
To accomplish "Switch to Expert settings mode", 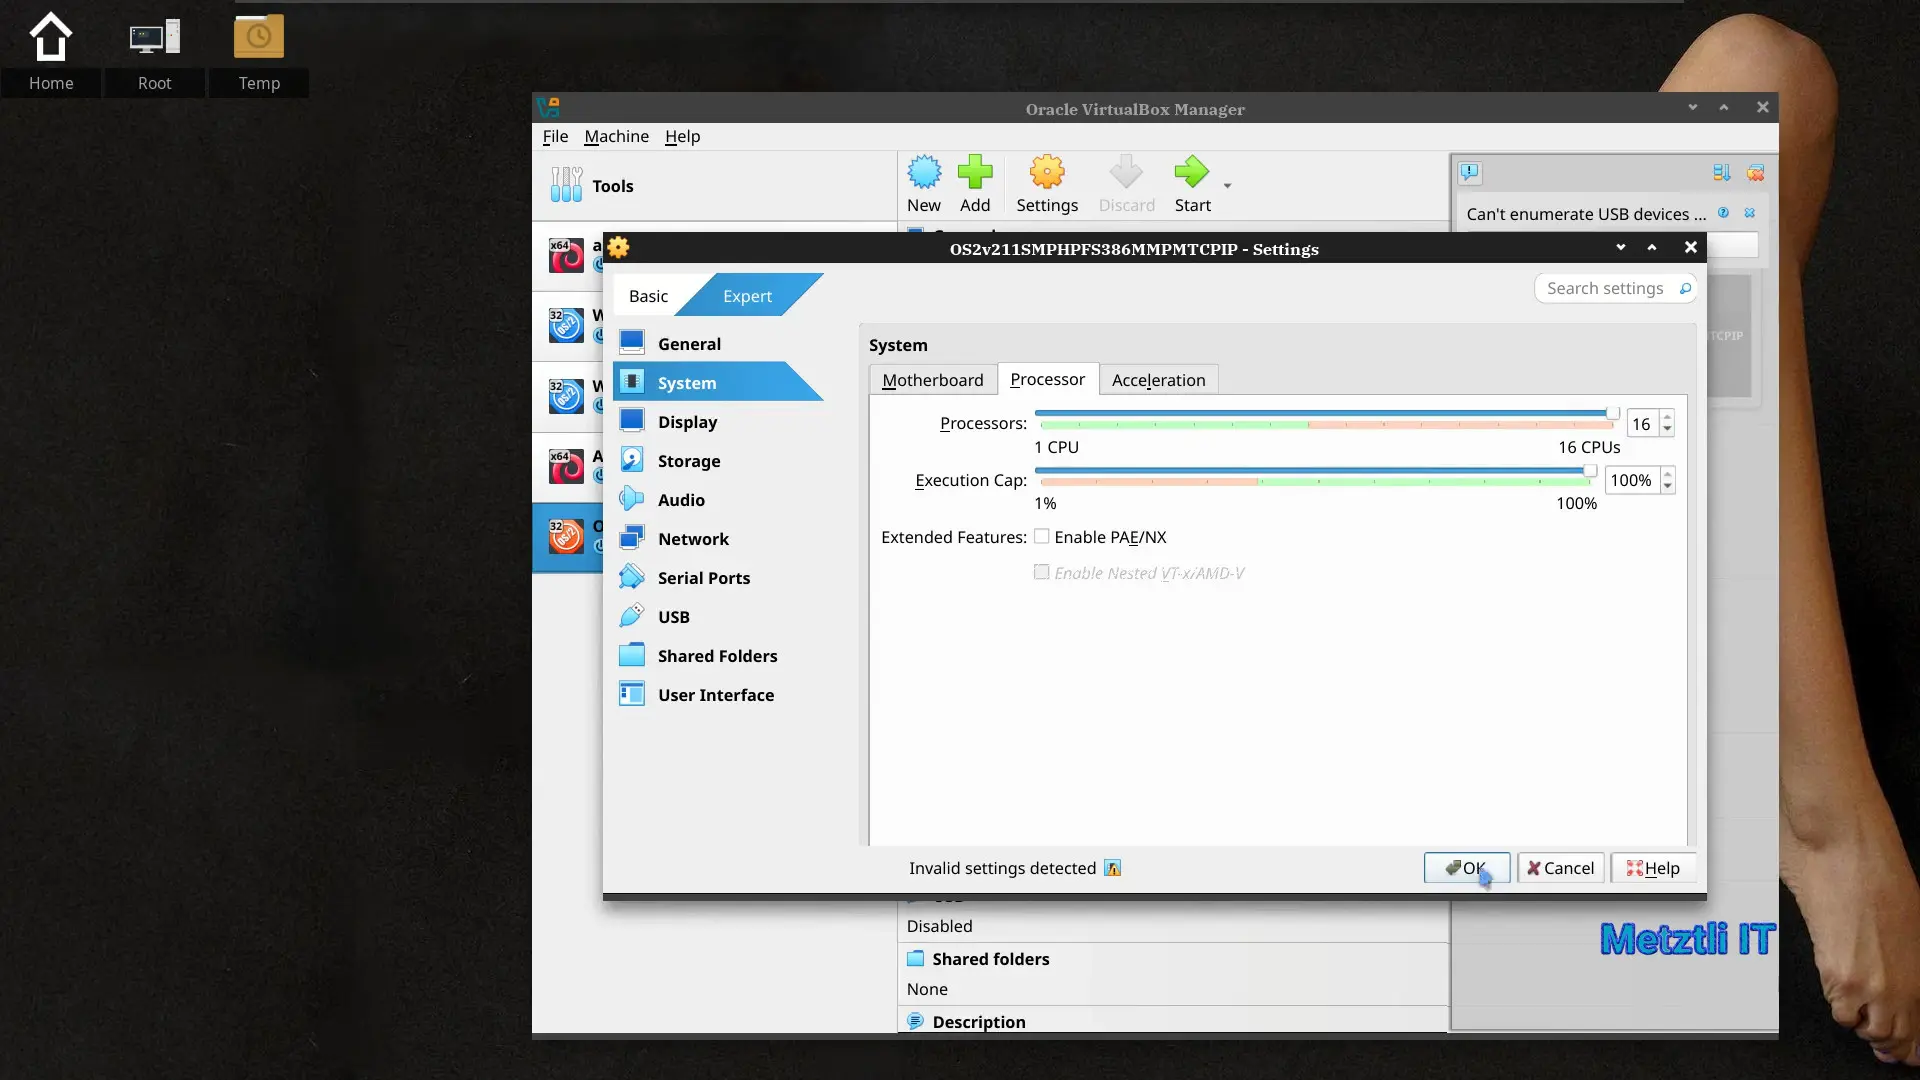I will tap(747, 296).
